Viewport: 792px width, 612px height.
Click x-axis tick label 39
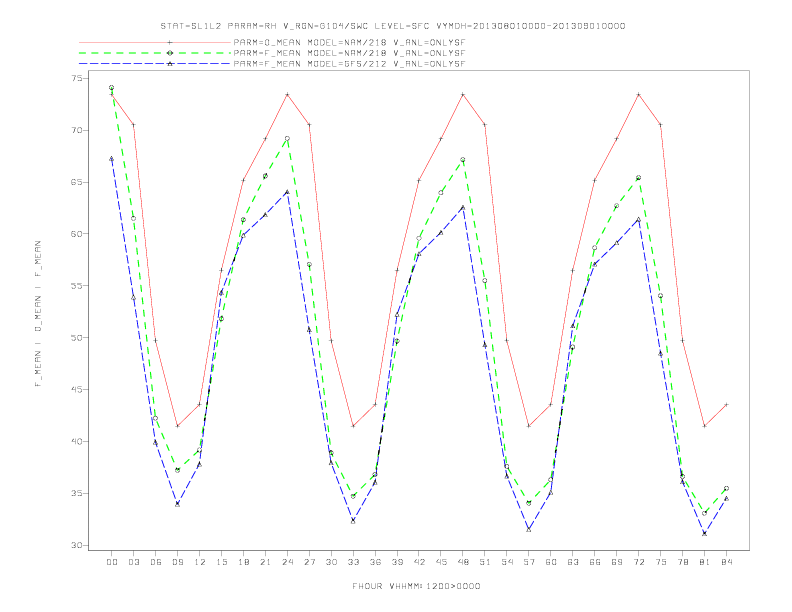click(x=397, y=562)
